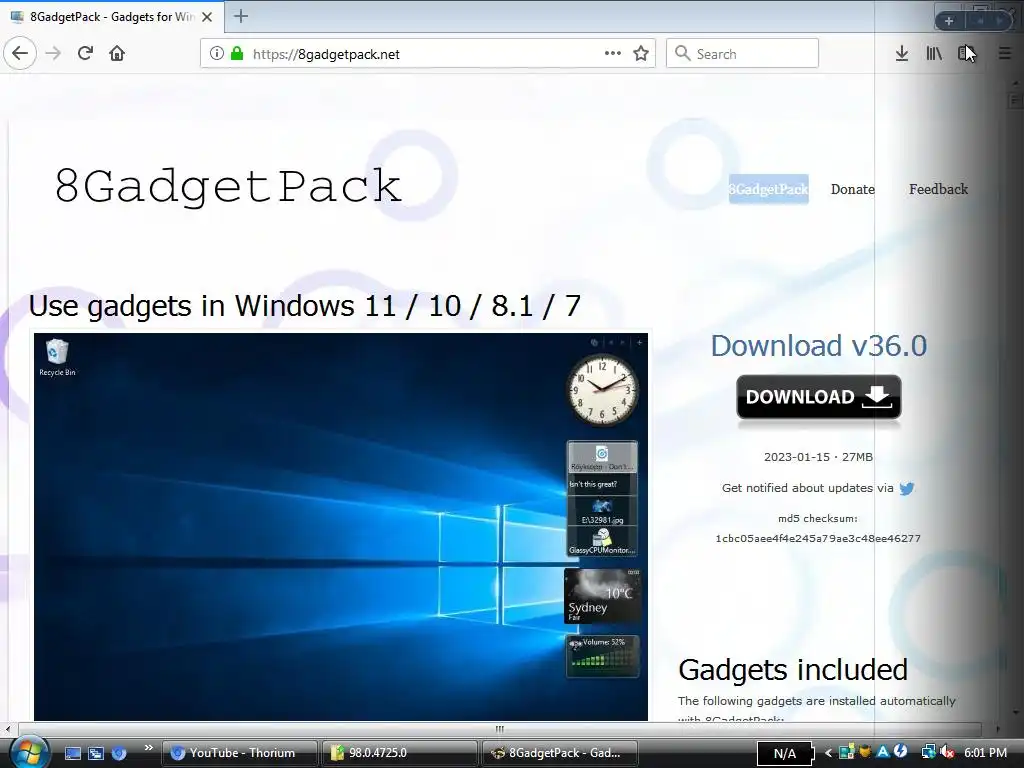Viewport: 1024px width, 768px height.
Task: Go back to the previous page
Action: click(20, 54)
